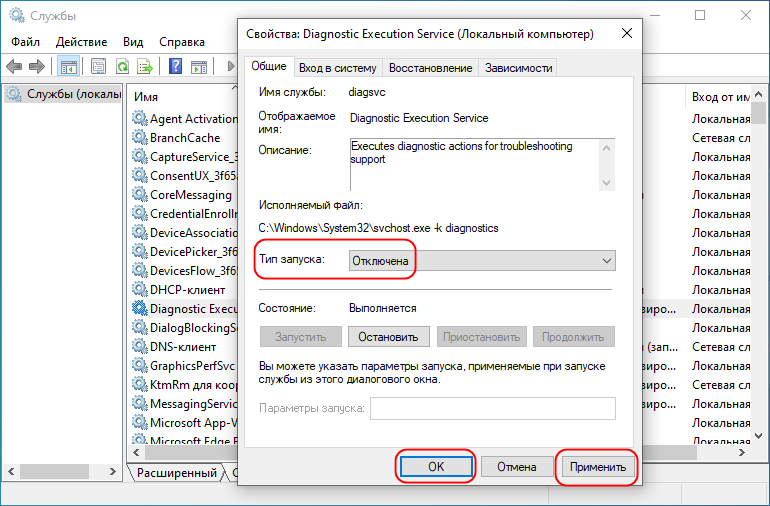Click the diagsvc service name value
The width and height of the screenshot is (770, 506).
(367, 92)
